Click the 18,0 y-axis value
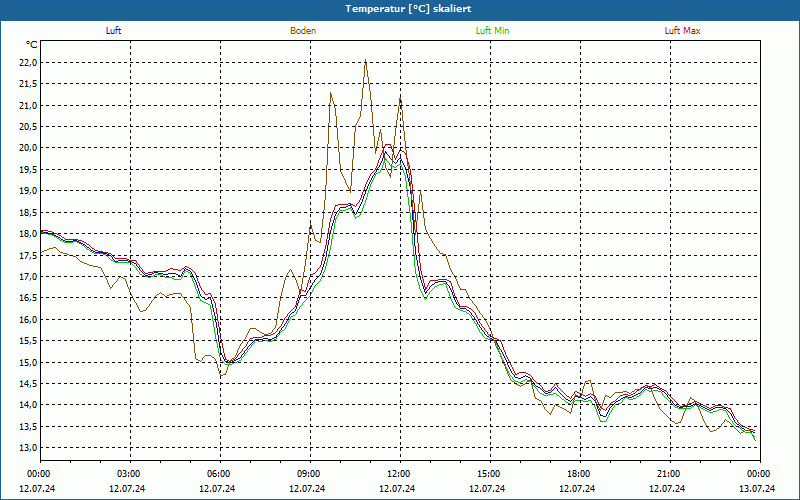 point(29,234)
